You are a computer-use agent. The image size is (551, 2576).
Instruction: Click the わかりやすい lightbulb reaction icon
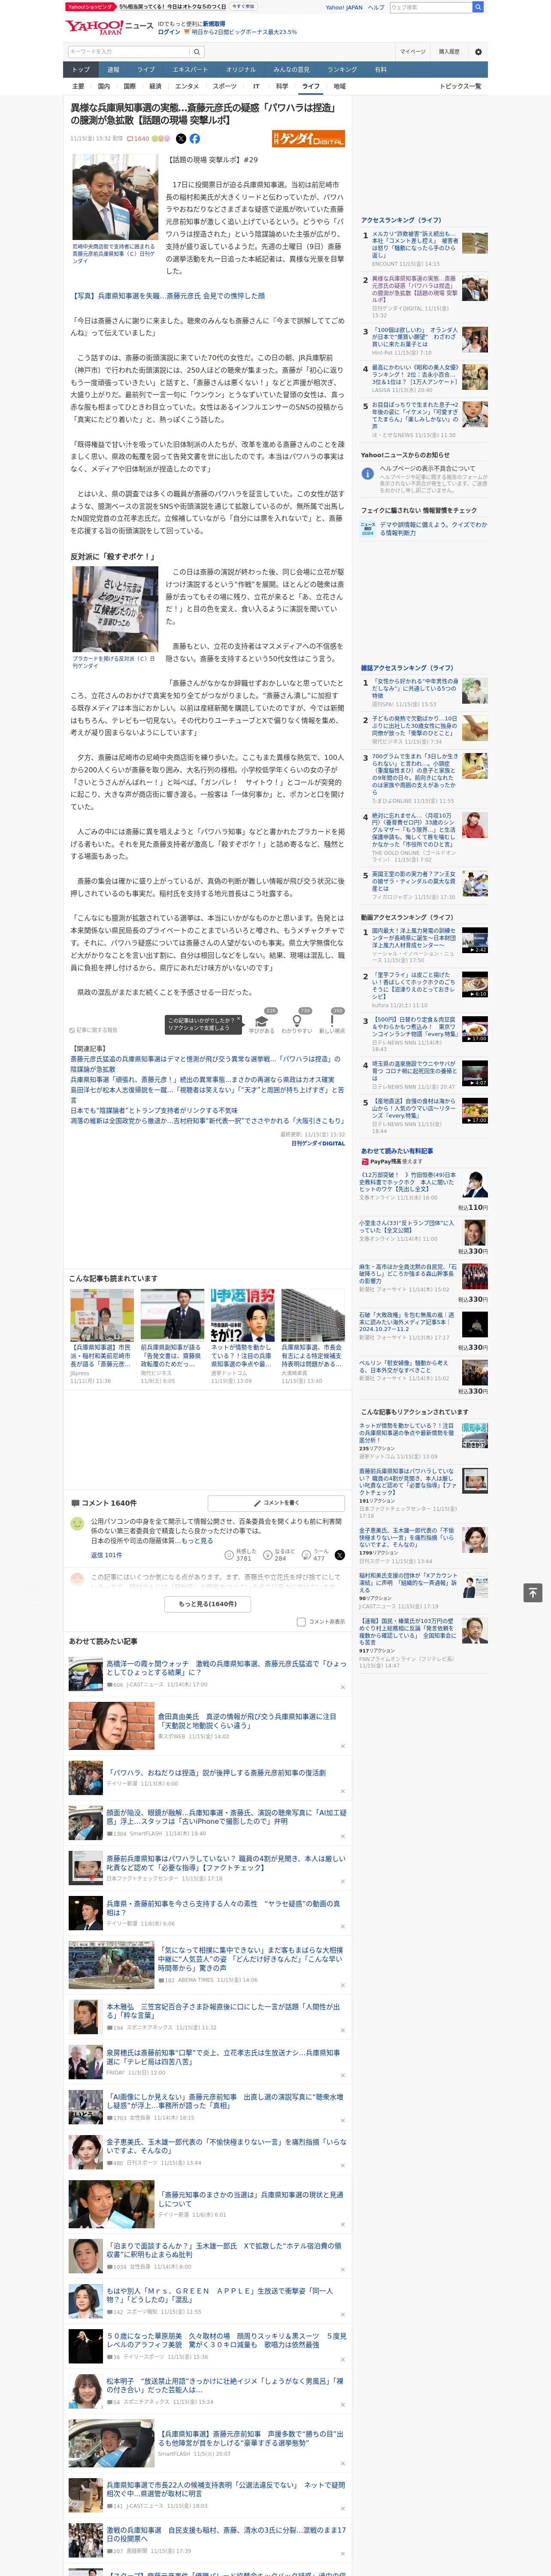point(297,1022)
